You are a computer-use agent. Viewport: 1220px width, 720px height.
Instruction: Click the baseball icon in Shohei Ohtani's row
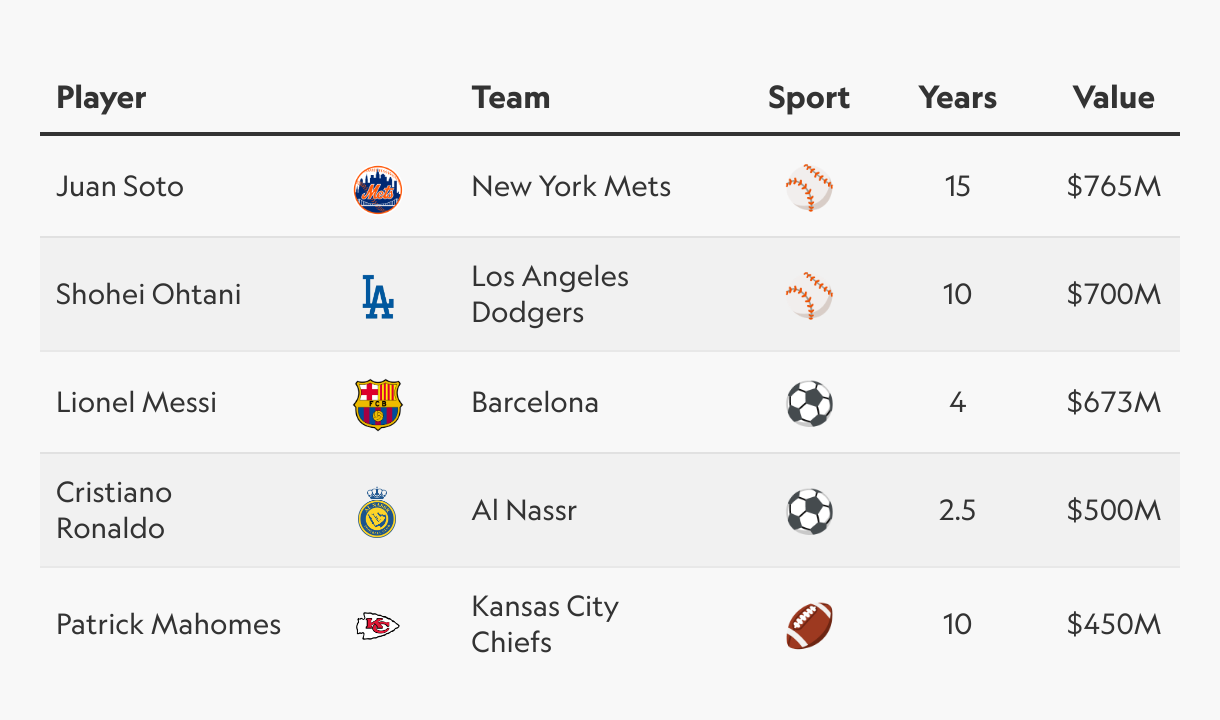pos(809,296)
